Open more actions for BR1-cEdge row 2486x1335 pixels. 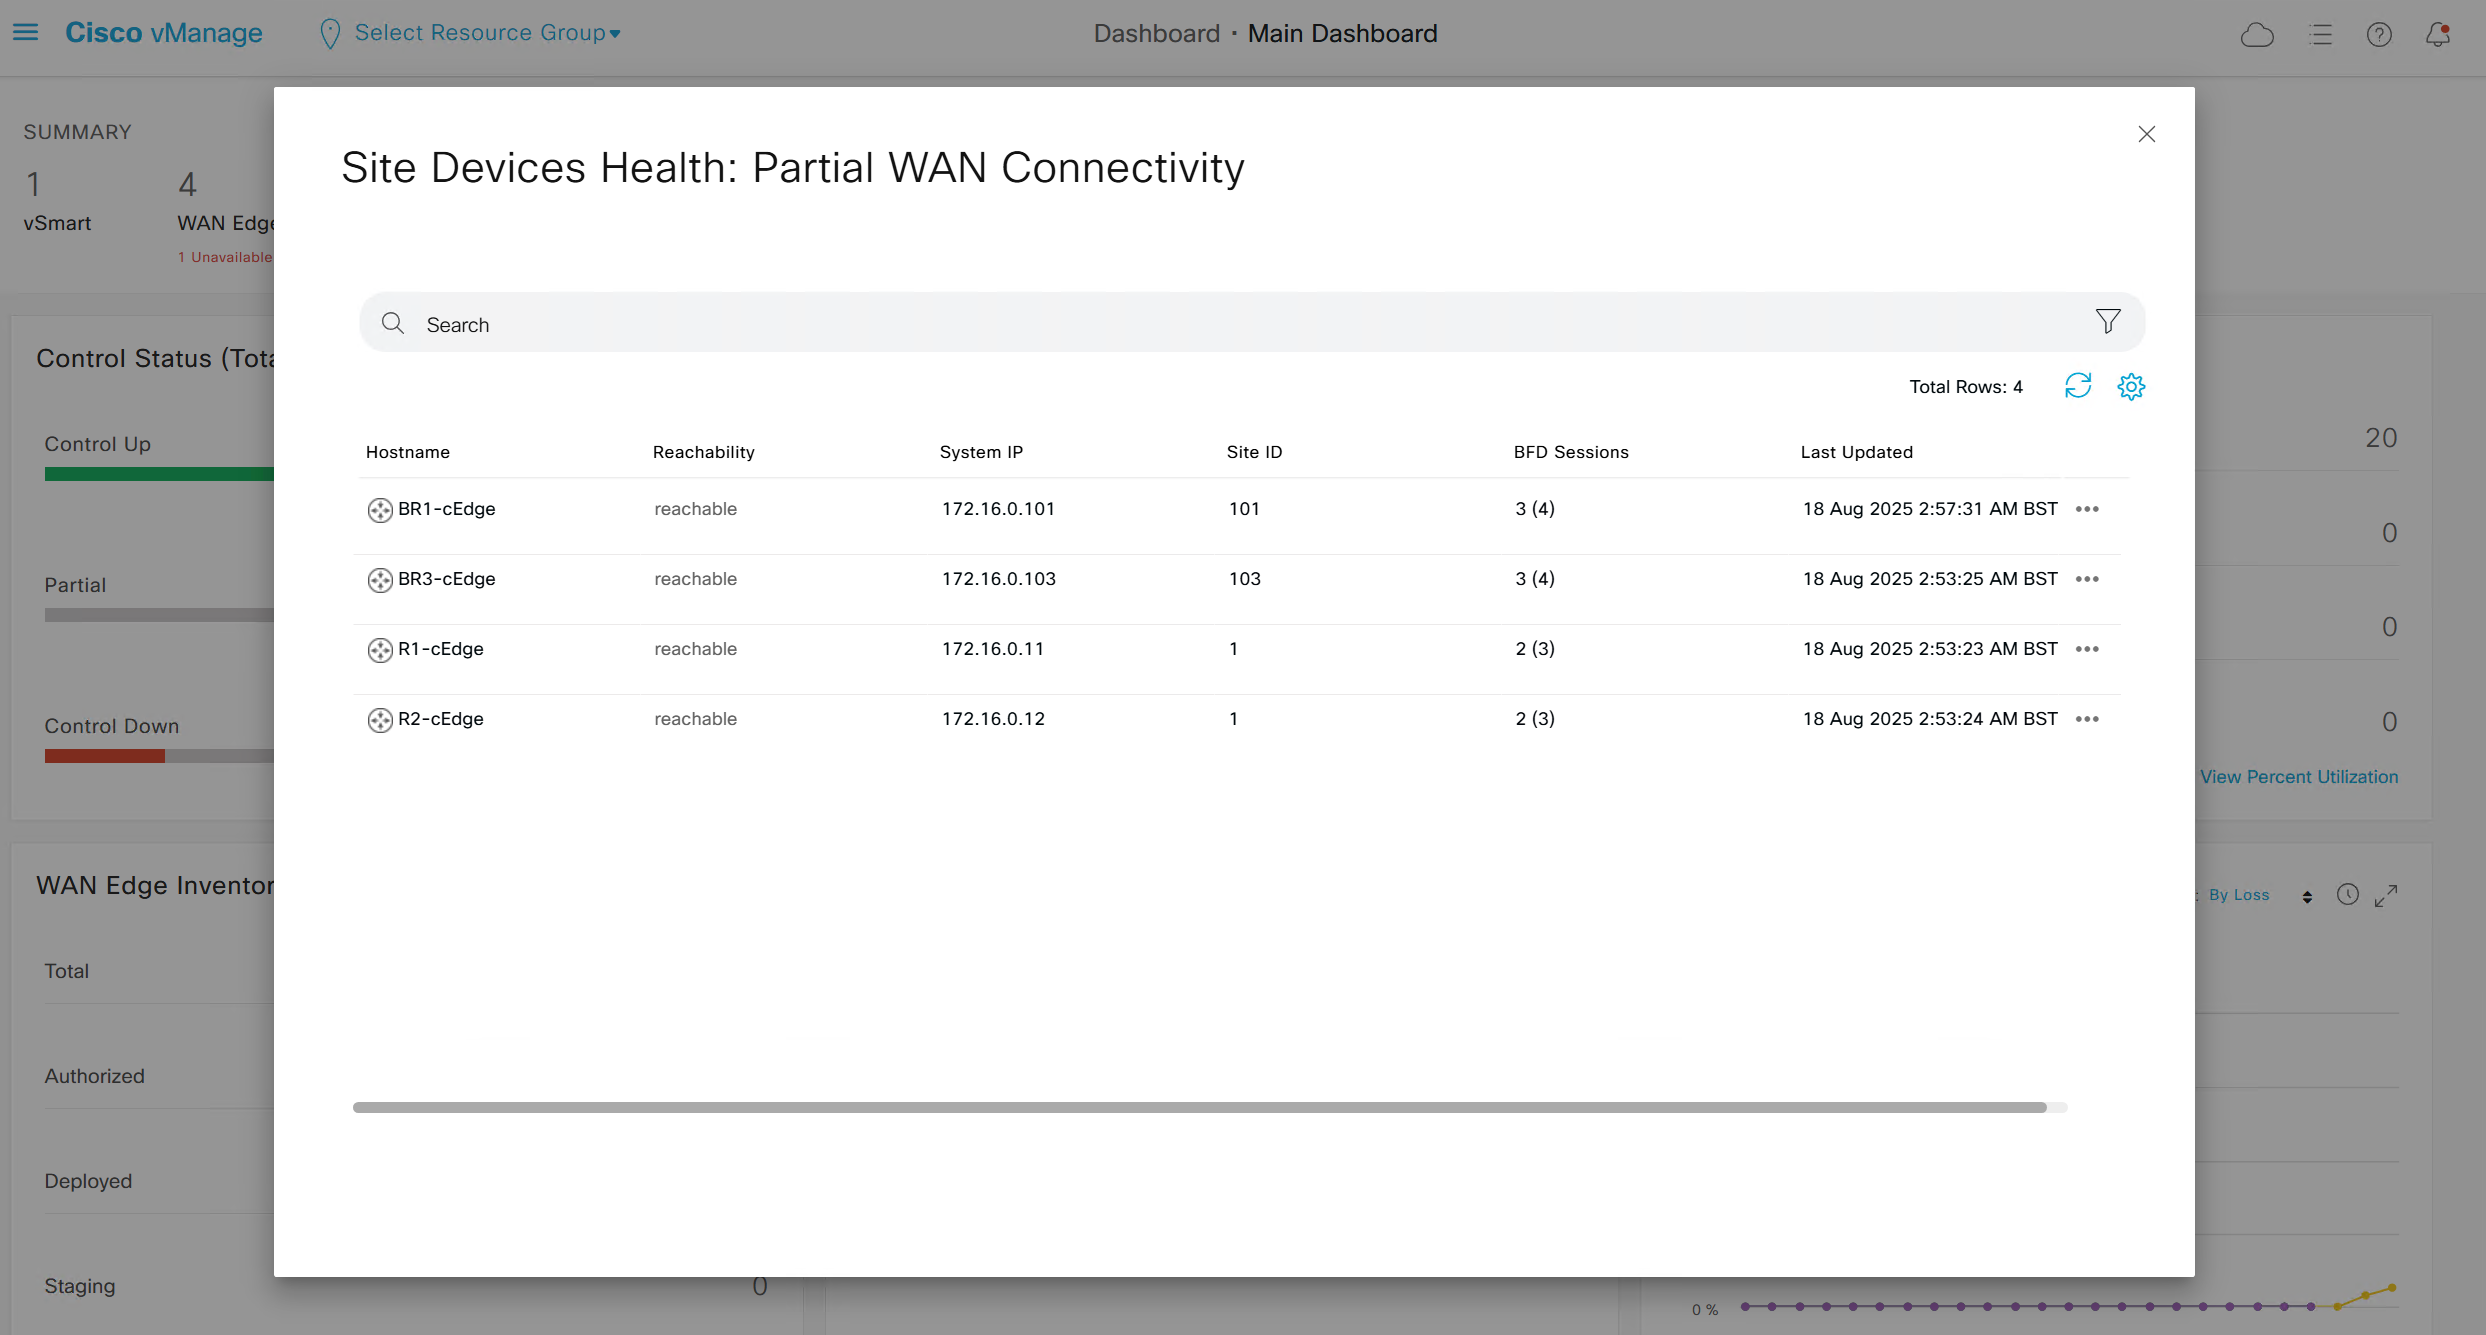[2087, 509]
